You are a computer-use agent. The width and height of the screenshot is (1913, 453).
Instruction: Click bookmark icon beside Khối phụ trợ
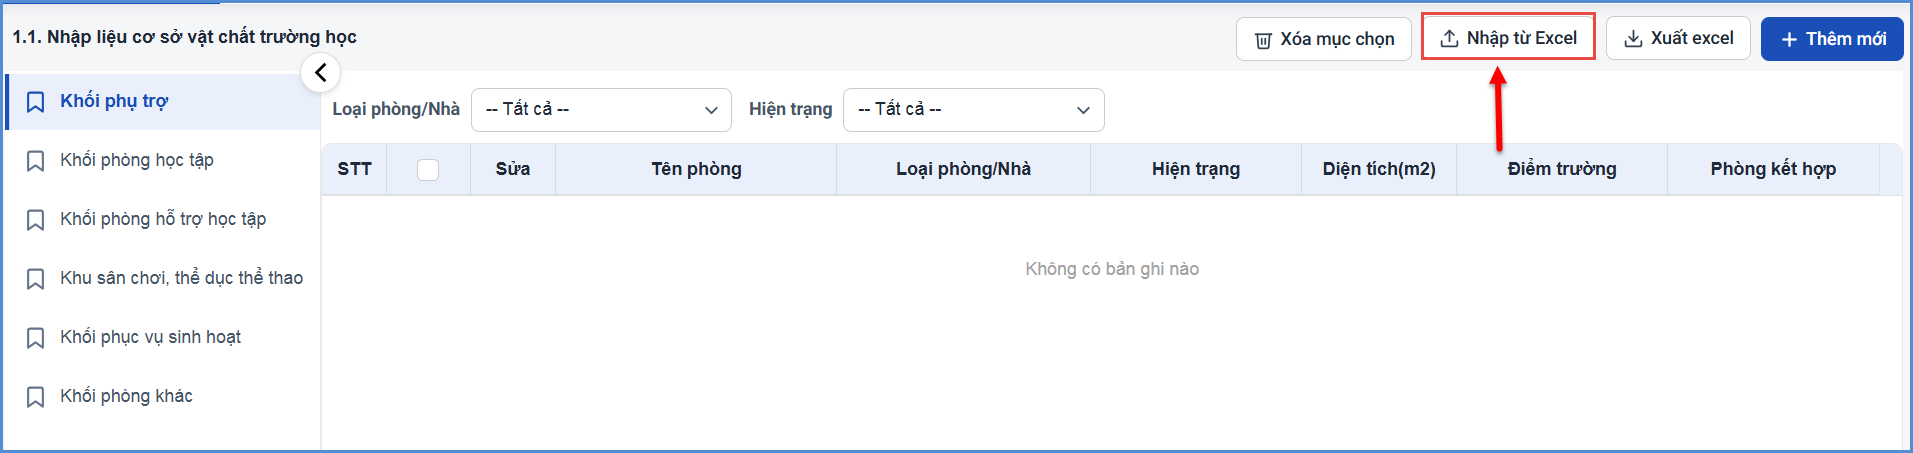pos(35,102)
